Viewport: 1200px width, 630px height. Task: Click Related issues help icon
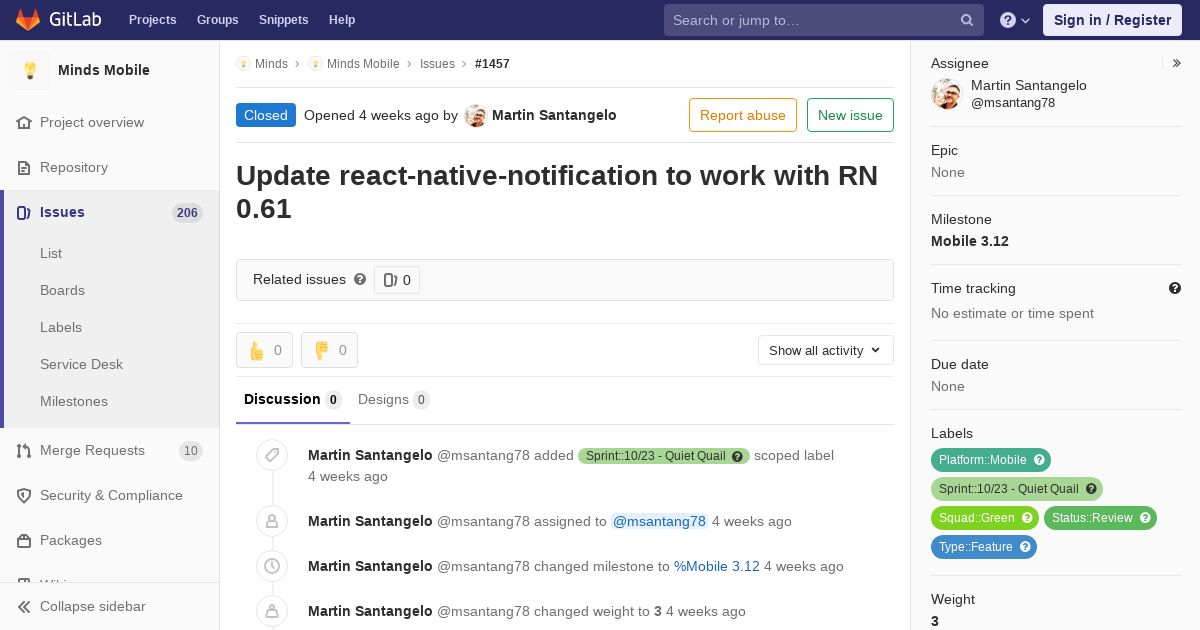click(x=360, y=280)
